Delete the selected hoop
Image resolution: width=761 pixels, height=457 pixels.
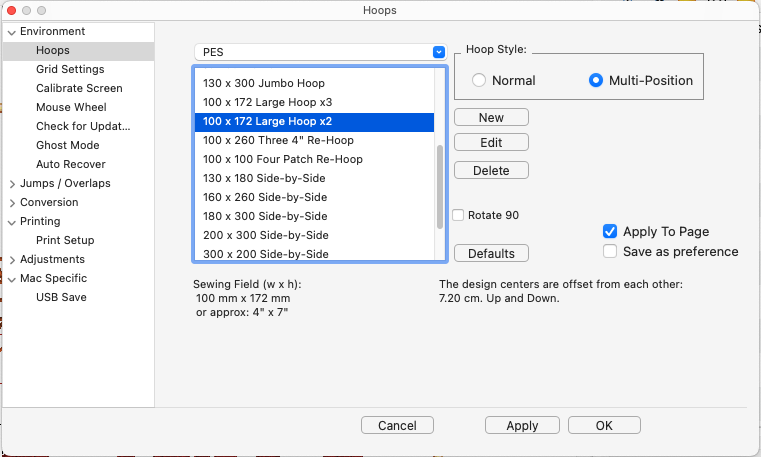(x=491, y=171)
